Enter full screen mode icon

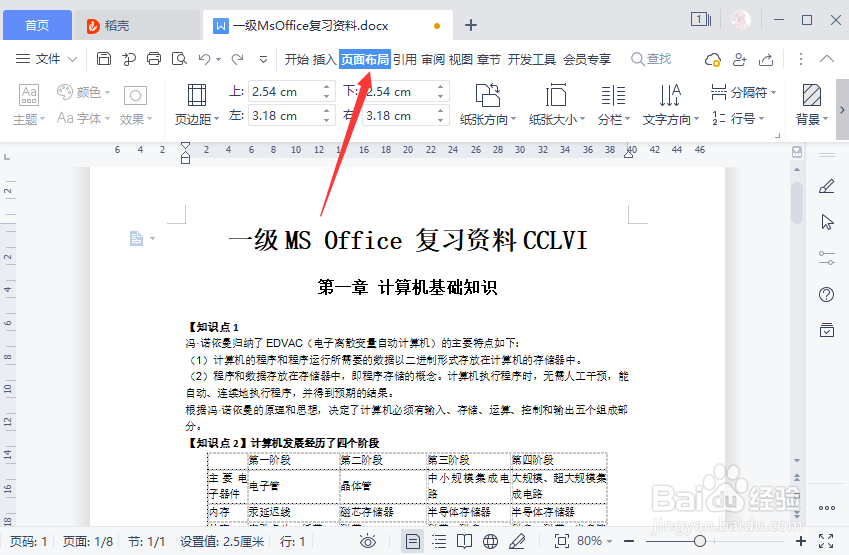pyautogui.click(x=826, y=541)
